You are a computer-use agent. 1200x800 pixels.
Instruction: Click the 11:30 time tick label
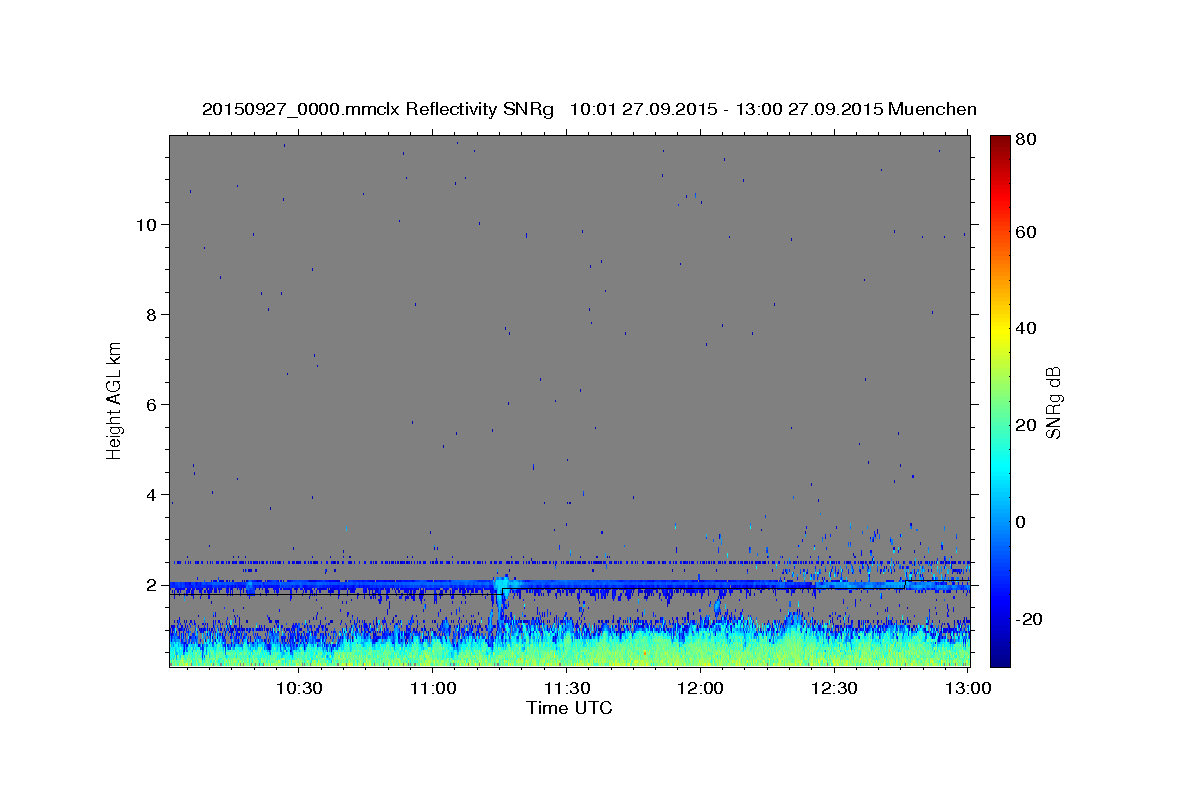point(567,688)
